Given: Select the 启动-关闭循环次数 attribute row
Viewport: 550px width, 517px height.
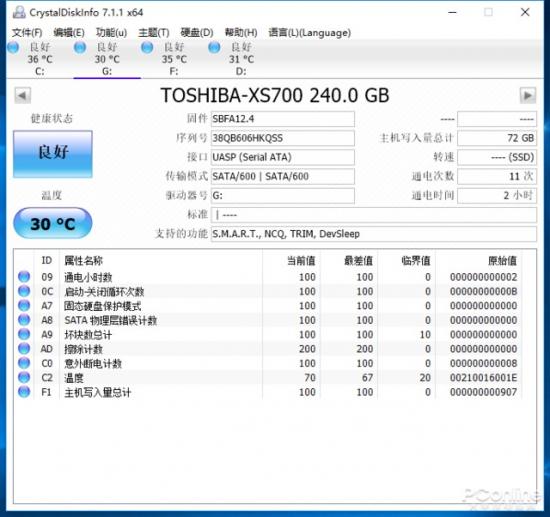Looking at the screenshot, I should tap(269, 291).
